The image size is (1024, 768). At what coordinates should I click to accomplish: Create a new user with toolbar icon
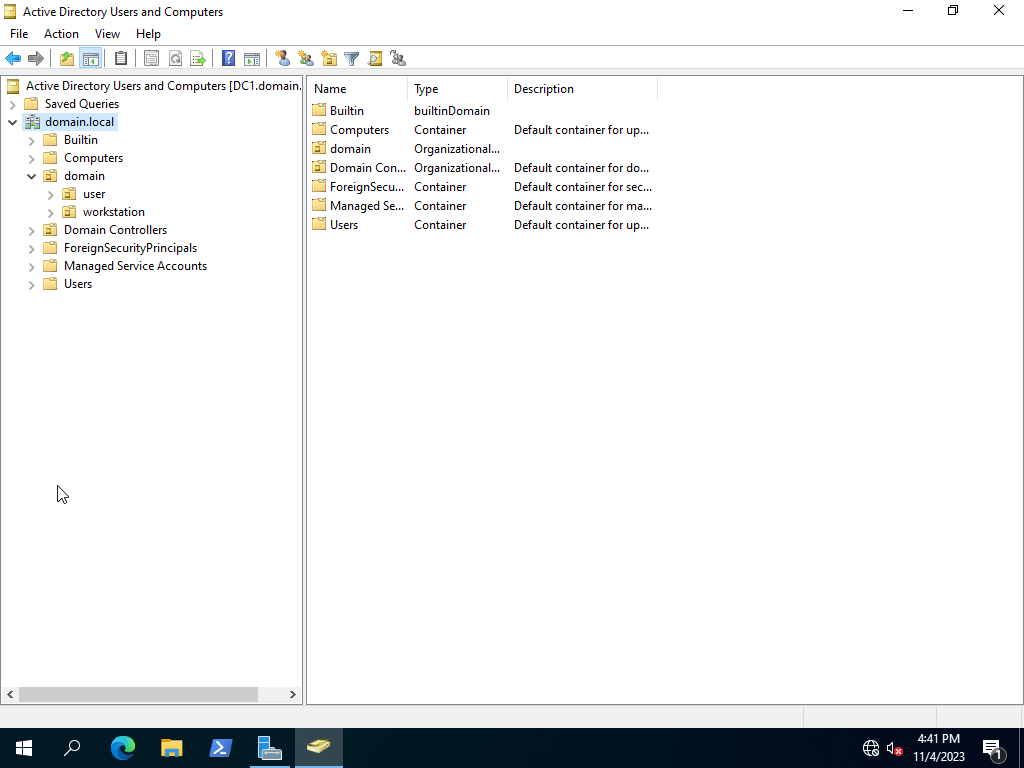[282, 59]
